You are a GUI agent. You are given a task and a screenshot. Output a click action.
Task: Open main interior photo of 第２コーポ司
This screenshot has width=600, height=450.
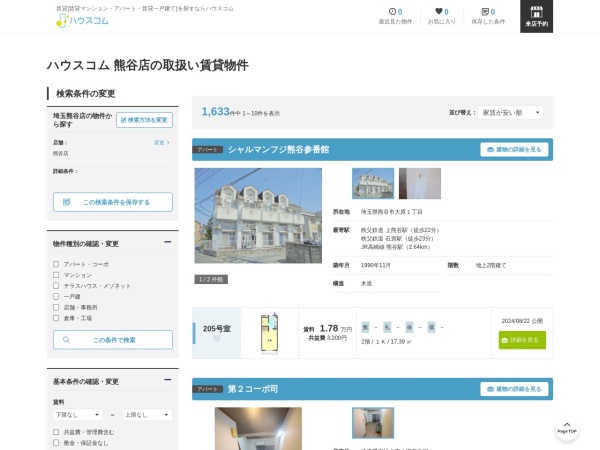tap(258, 429)
